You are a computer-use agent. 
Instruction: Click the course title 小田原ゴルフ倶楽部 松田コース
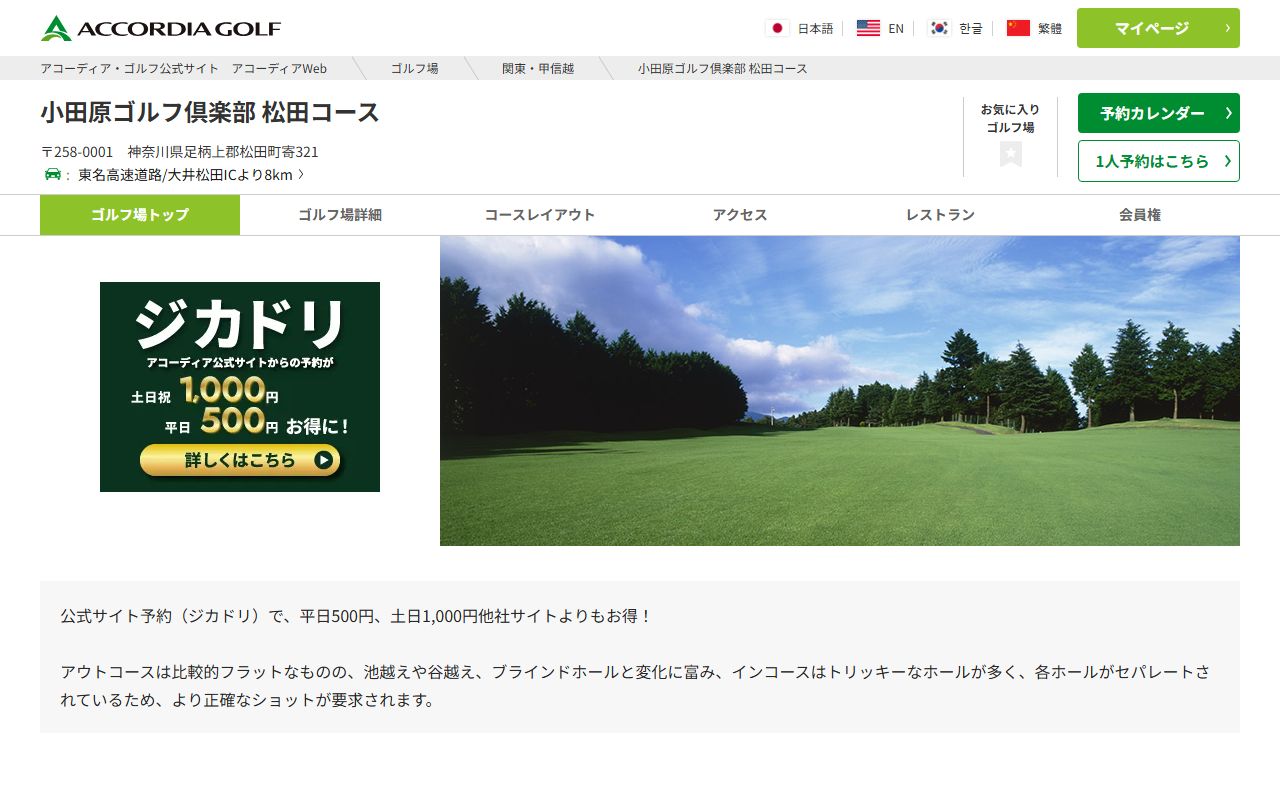(210, 112)
